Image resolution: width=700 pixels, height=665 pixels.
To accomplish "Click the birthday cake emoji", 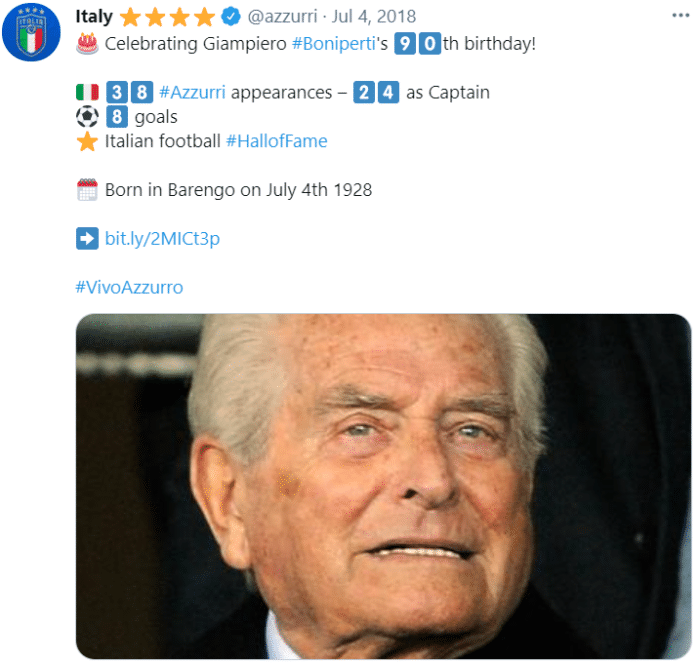I will coord(87,44).
